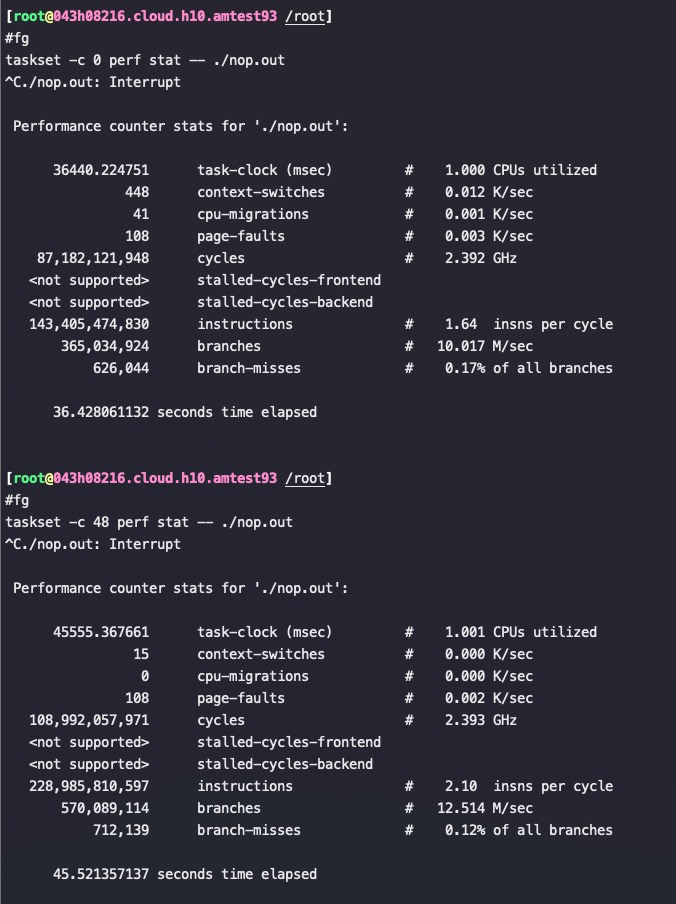Click the 87,182,121,948 cycles count
The height and width of the screenshot is (904, 676).
point(93,258)
